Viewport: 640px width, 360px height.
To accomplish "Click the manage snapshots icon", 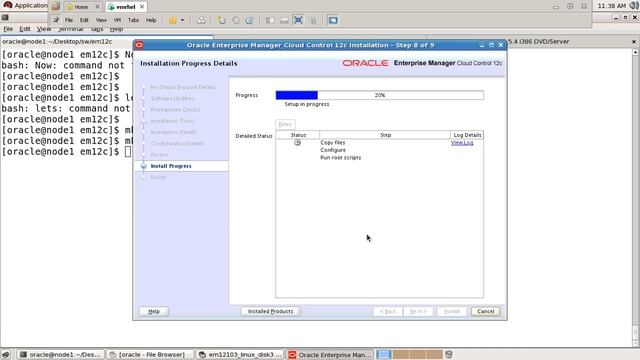I will (249, 20).
